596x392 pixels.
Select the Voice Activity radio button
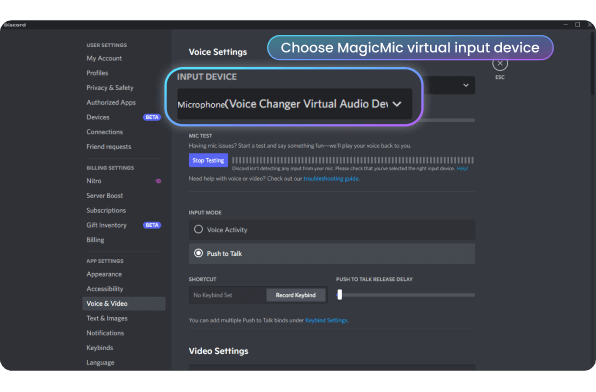tap(198, 229)
